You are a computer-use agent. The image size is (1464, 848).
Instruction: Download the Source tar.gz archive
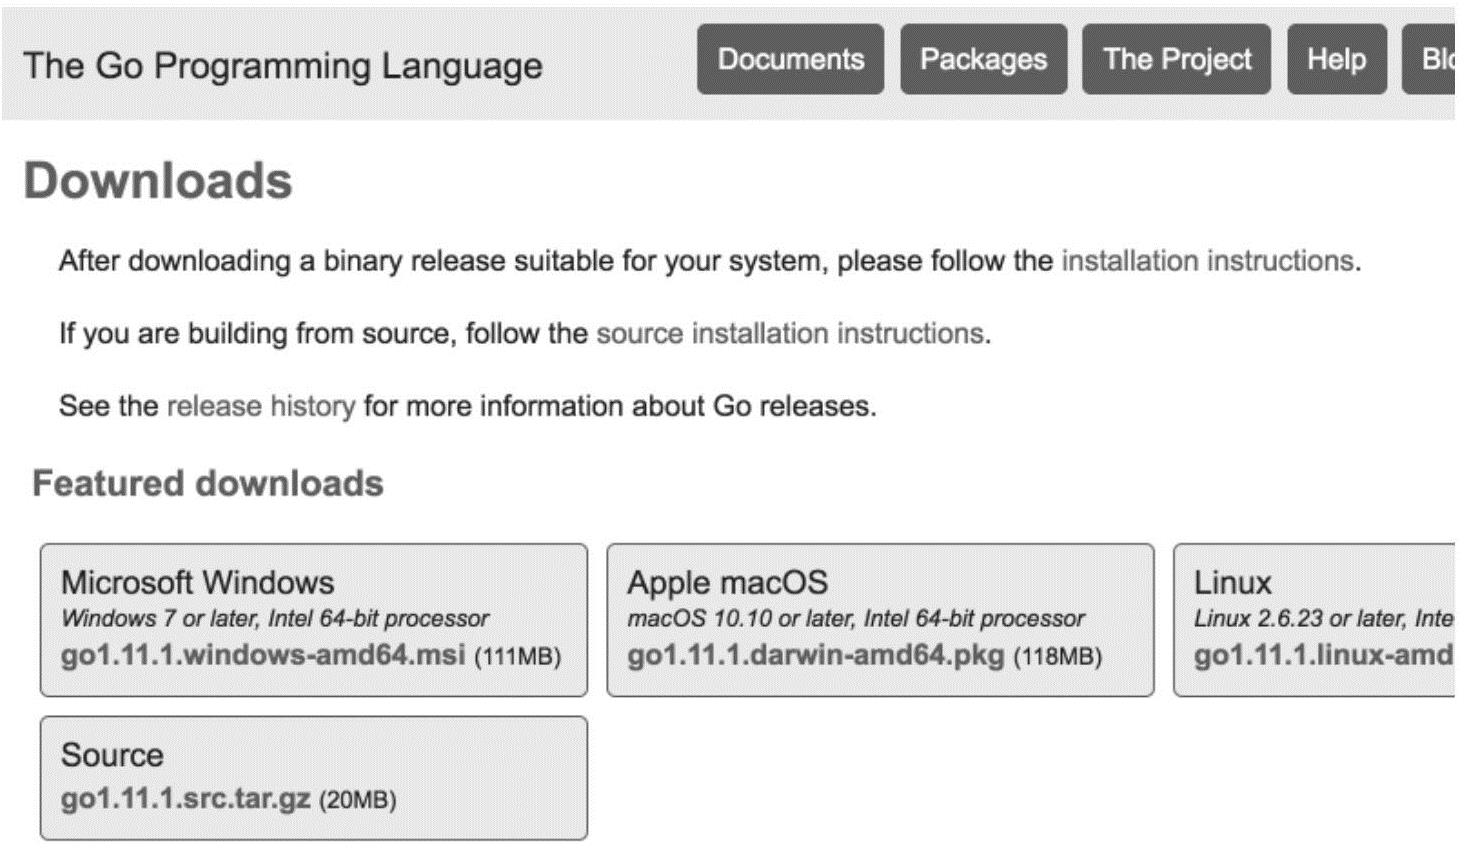coord(314,778)
